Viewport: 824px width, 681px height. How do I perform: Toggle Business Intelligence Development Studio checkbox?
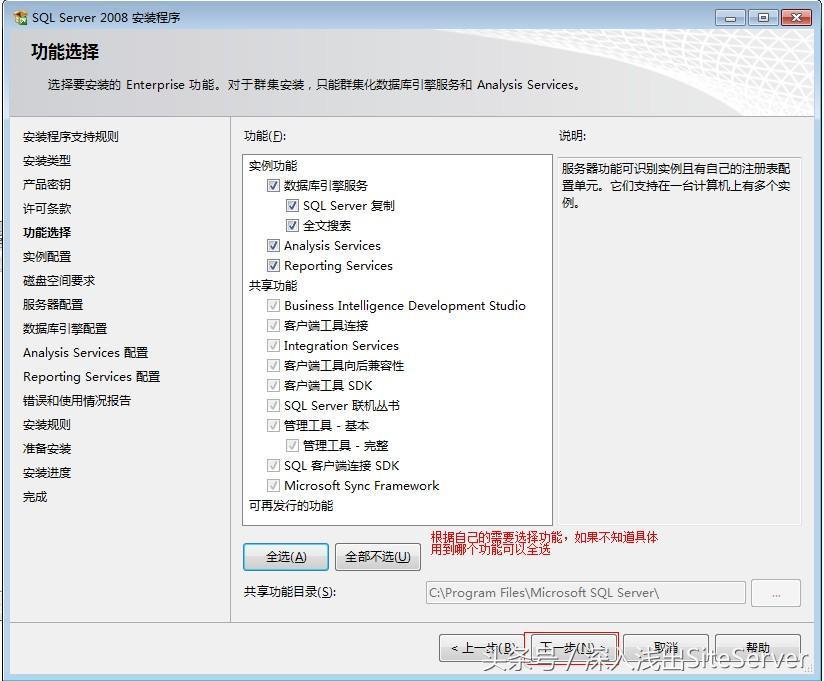point(273,305)
